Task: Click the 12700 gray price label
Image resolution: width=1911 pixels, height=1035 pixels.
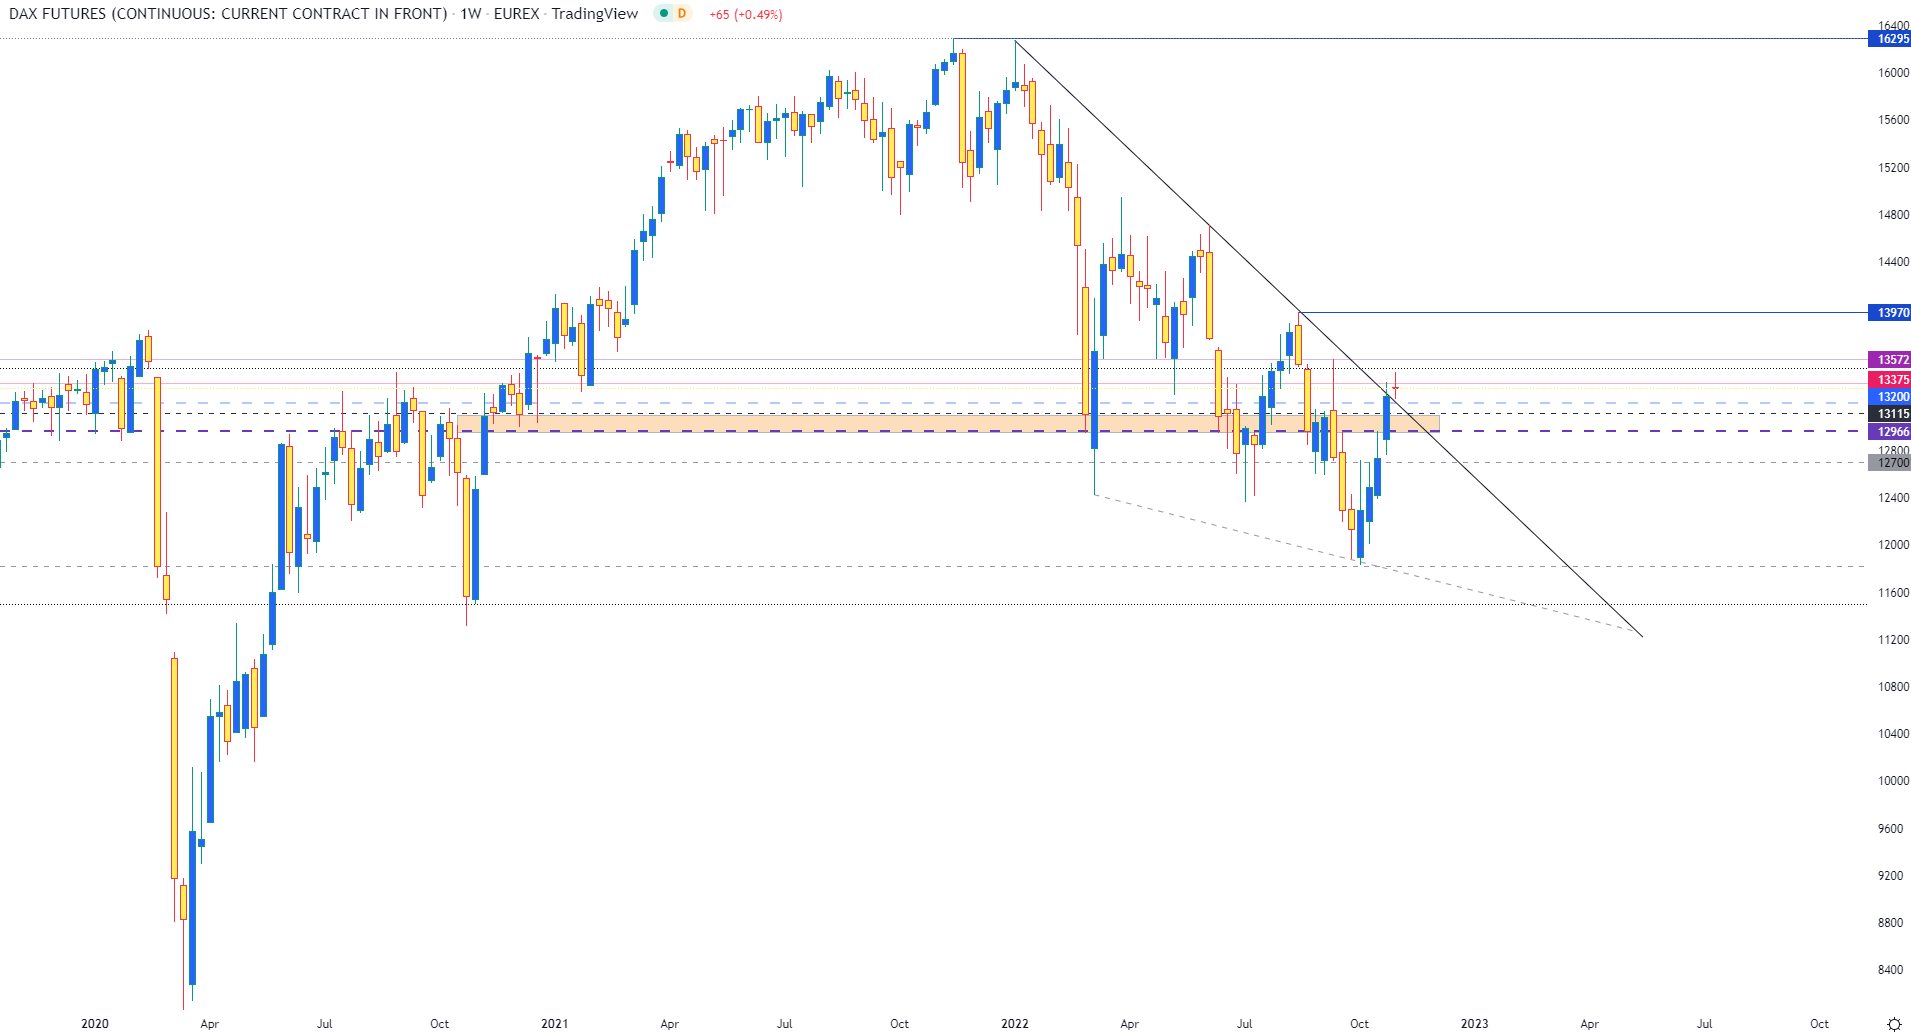Action: click(1889, 463)
